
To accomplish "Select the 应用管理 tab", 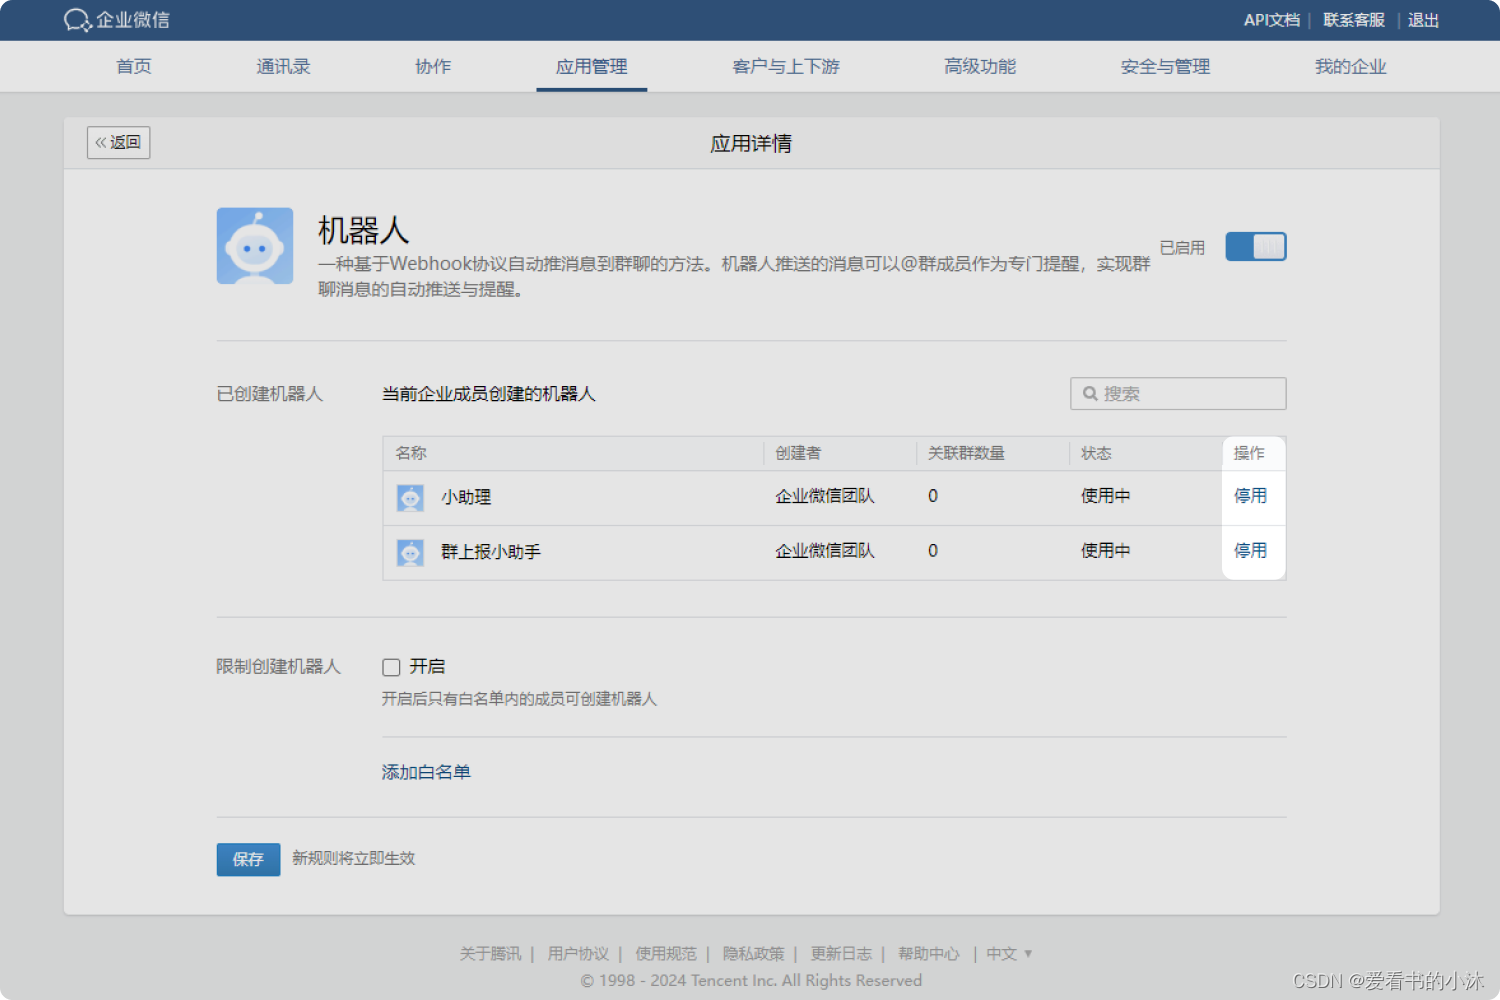I will point(592,67).
